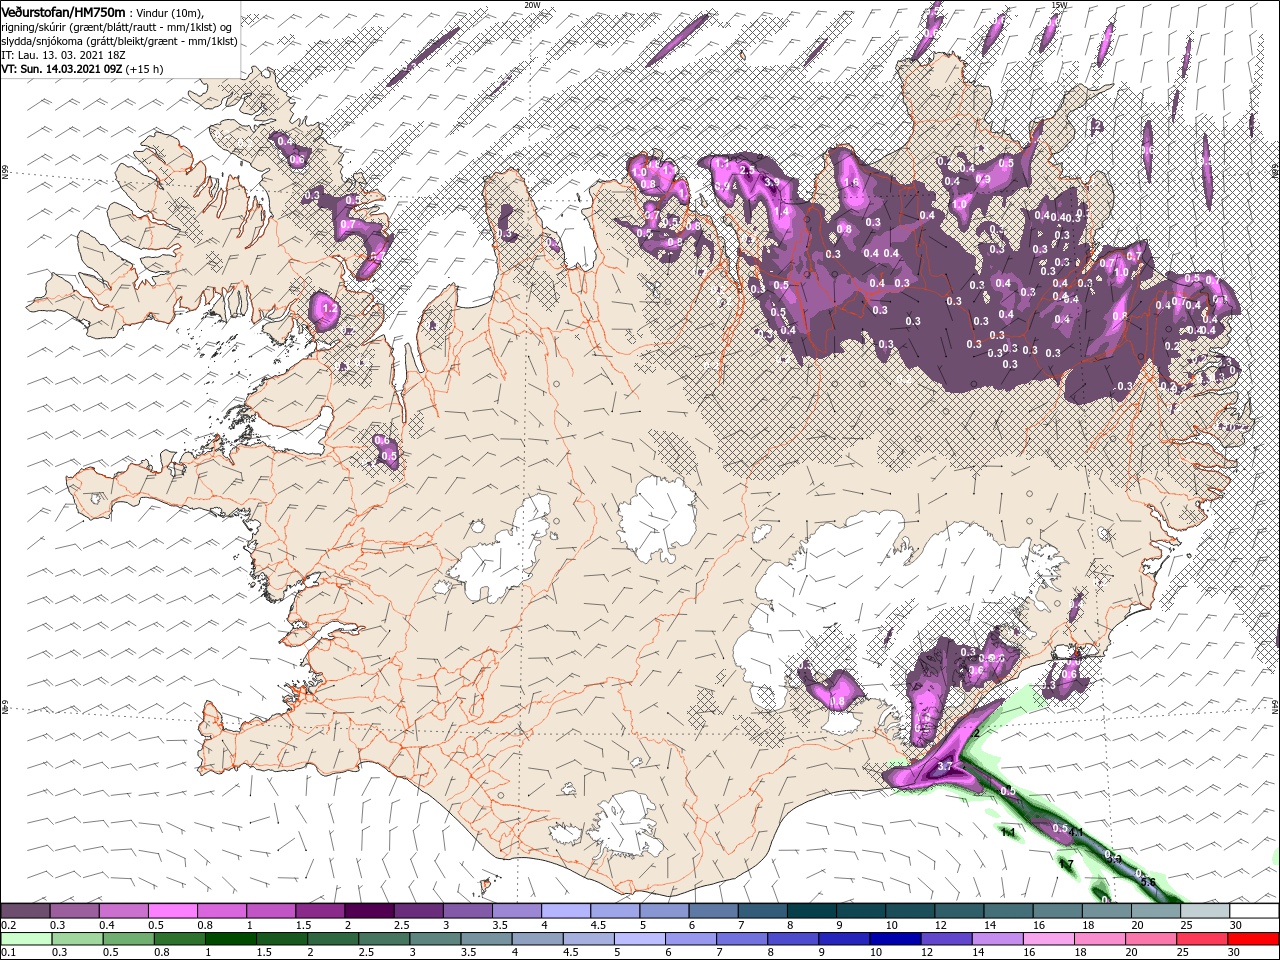Select darkest purple upper legend swatch at 2
This screenshot has width=1280, height=960.
(368, 911)
